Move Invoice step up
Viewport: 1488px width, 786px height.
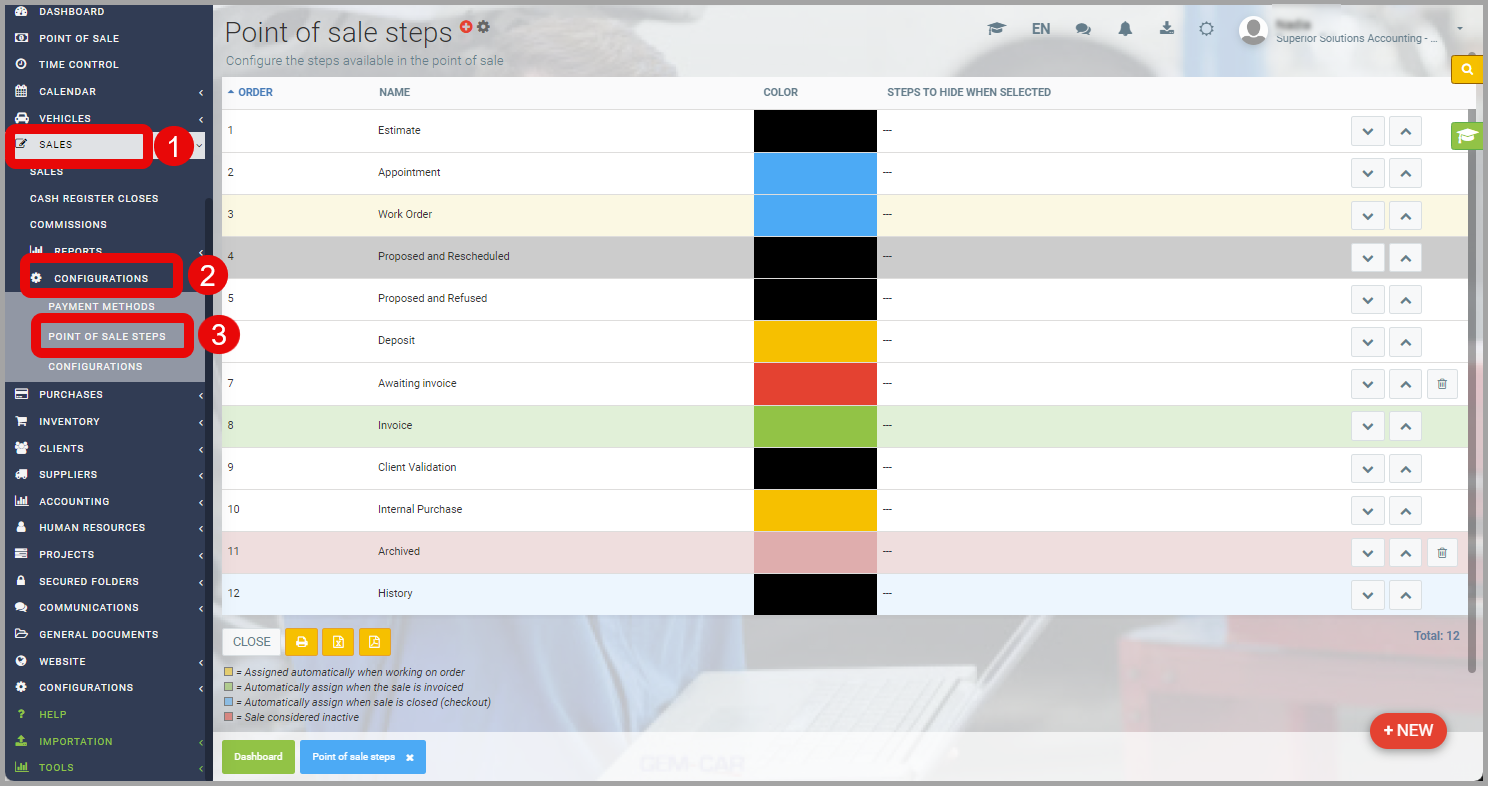pyautogui.click(x=1405, y=426)
